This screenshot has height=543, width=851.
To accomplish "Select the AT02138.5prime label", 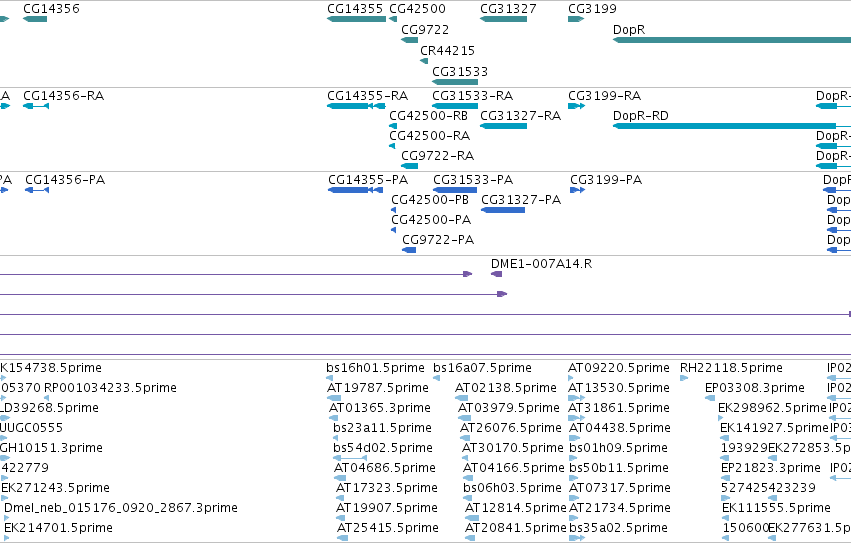I will click(506, 388).
